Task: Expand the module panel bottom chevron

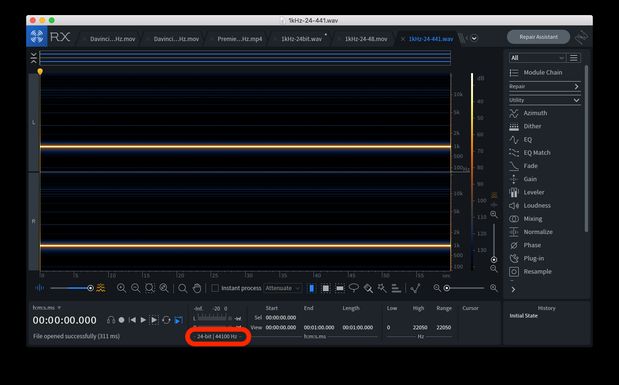Action: 513,289
